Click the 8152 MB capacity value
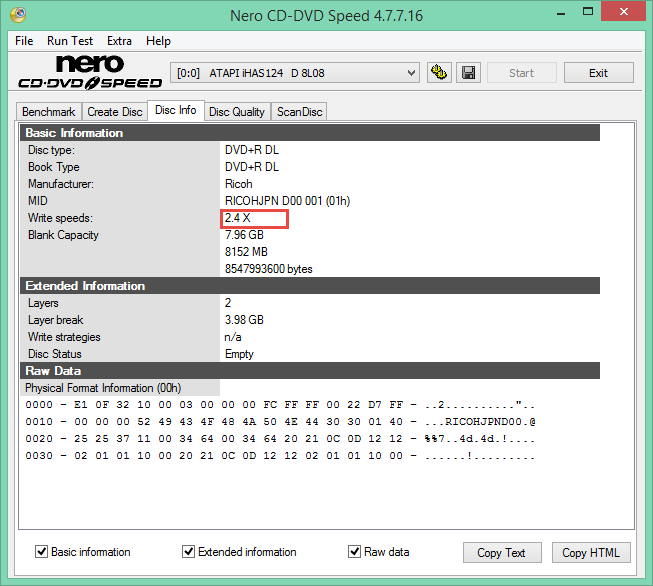Screen dimensions: 653x586 [x=246, y=252]
